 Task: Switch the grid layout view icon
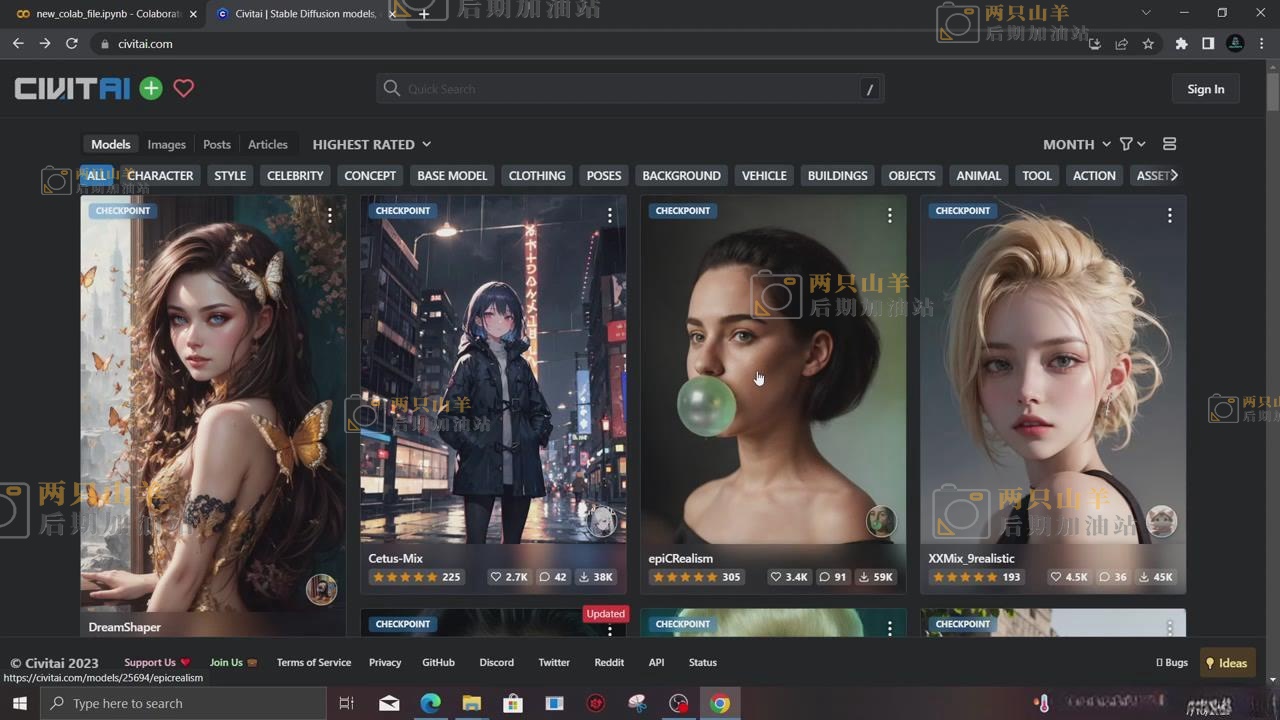[1169, 144]
